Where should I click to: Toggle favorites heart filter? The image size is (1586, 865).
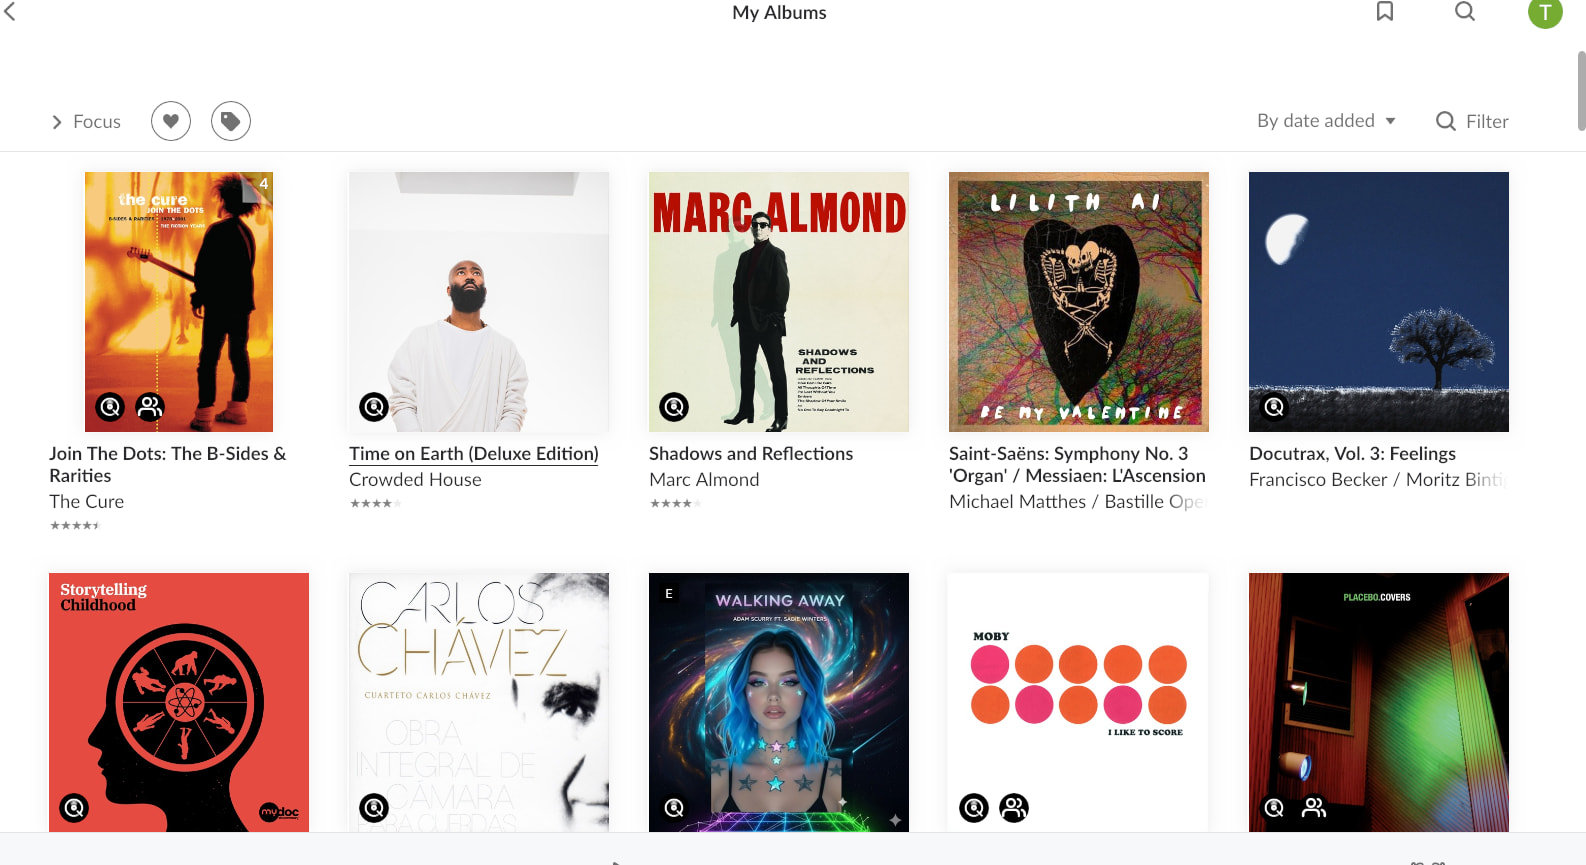171,121
